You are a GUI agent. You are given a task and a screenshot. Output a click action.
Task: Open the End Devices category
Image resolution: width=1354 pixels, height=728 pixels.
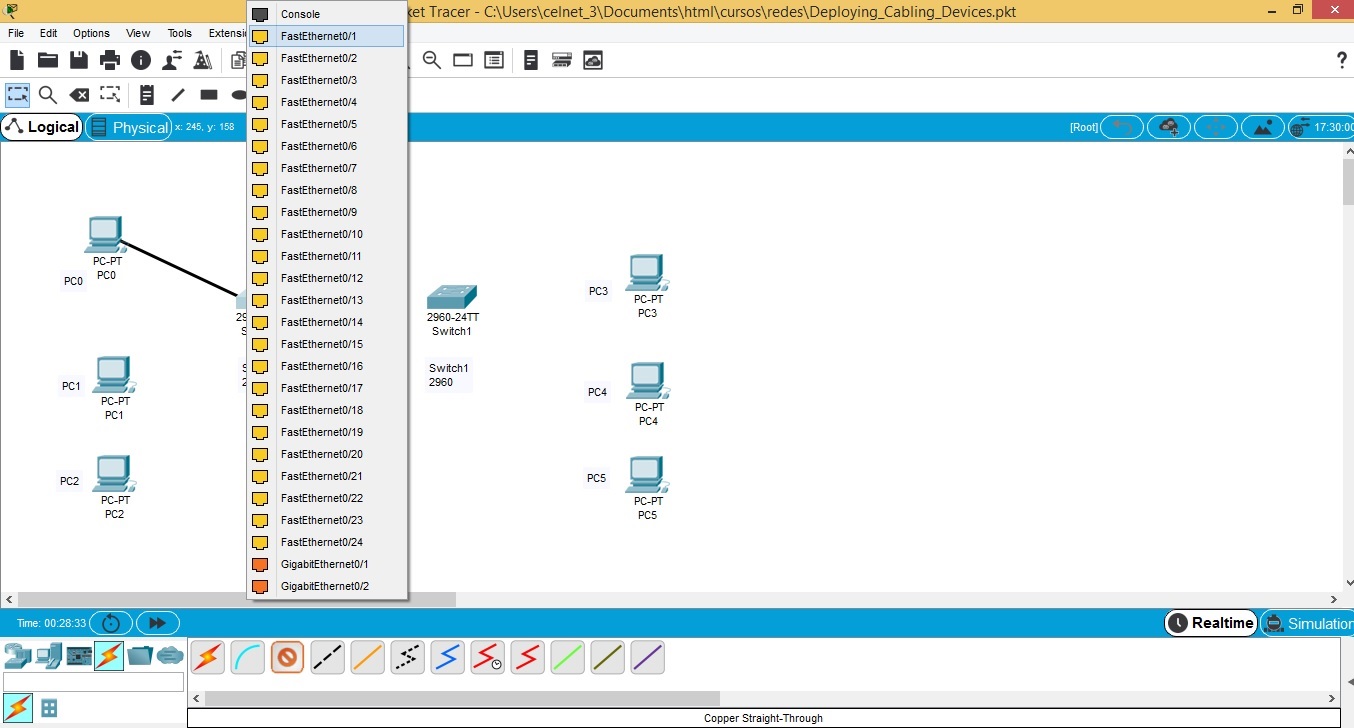click(x=47, y=656)
